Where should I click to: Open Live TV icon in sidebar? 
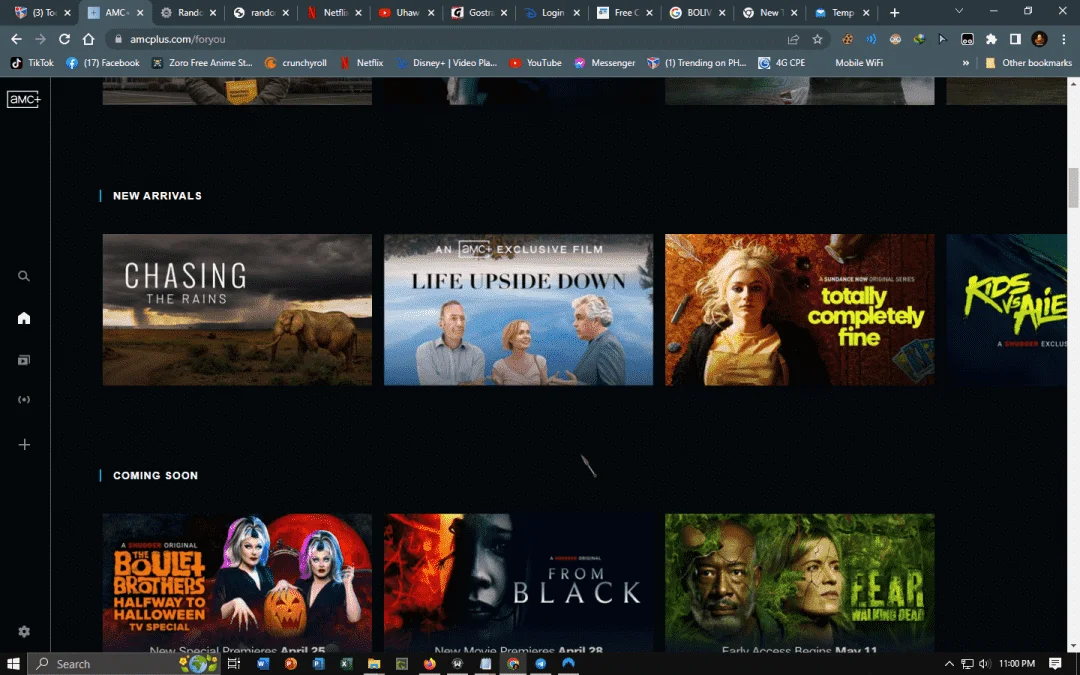[x=24, y=399]
